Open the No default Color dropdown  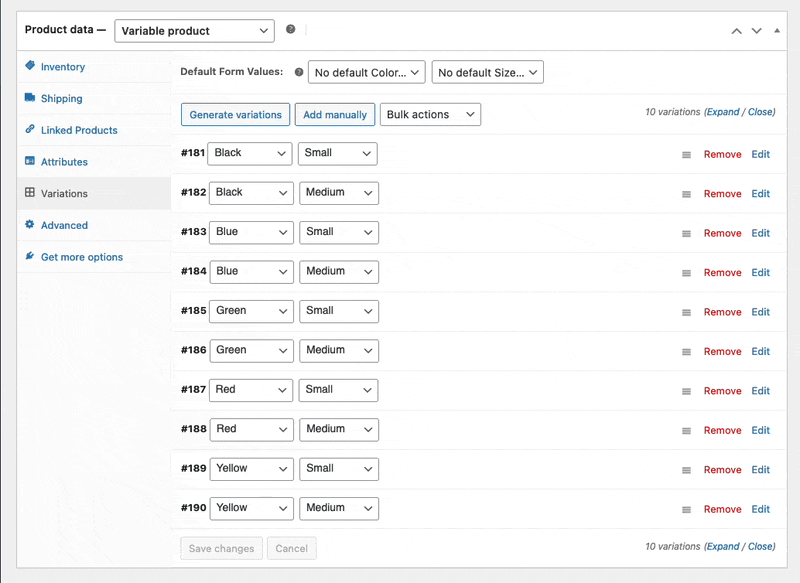(x=367, y=72)
